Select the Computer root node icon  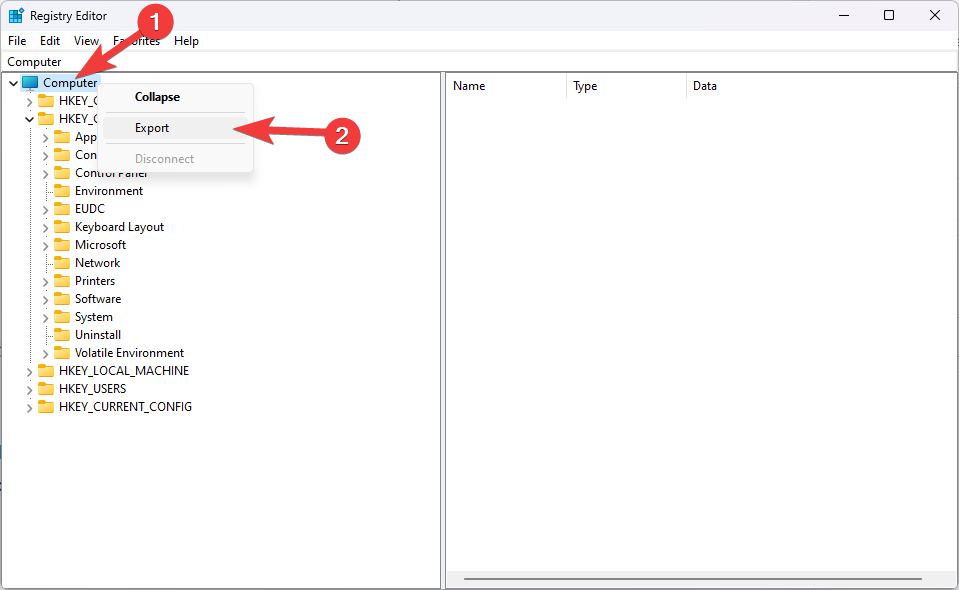click(x=30, y=83)
